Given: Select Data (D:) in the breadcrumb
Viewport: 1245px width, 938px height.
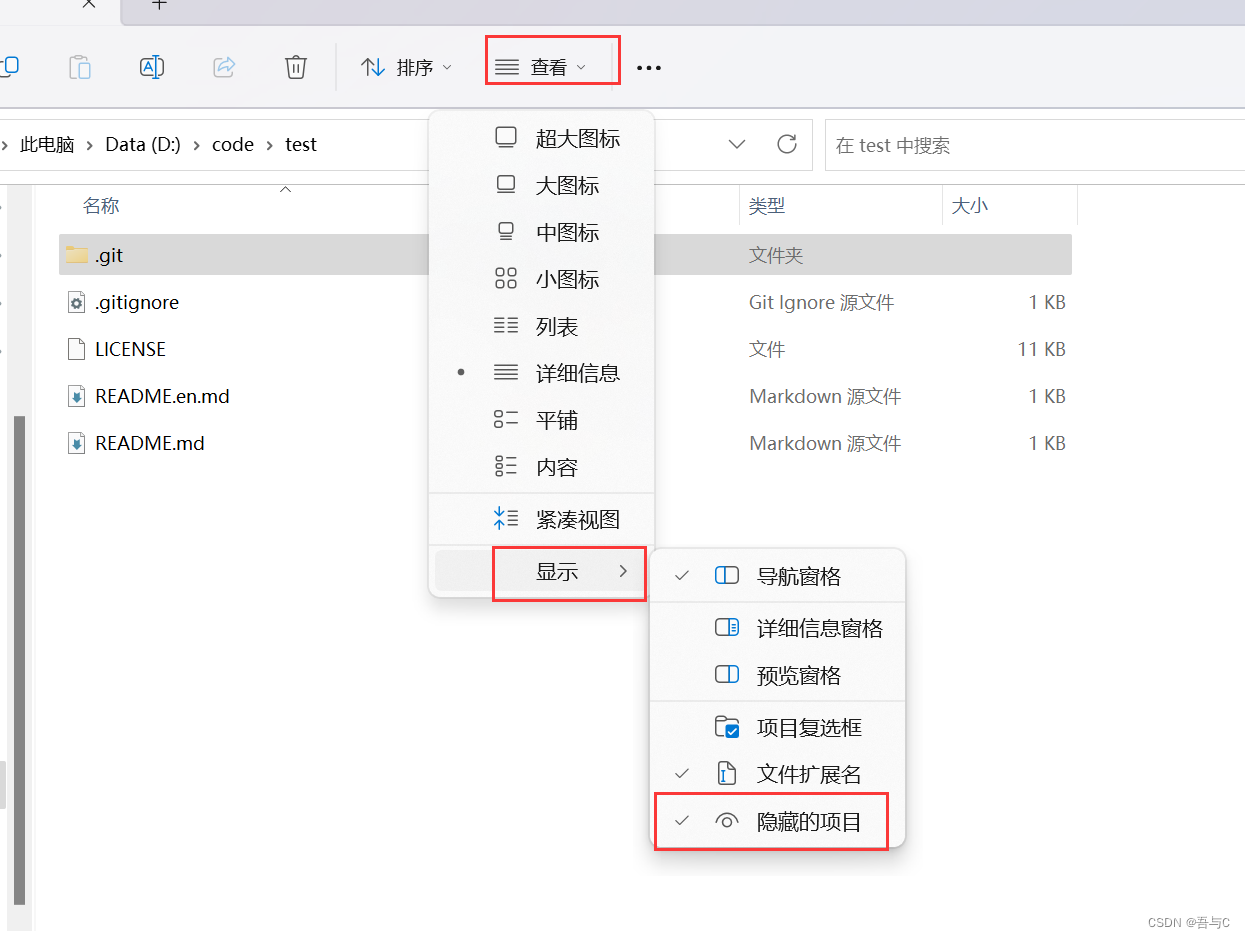Looking at the screenshot, I should (x=143, y=144).
